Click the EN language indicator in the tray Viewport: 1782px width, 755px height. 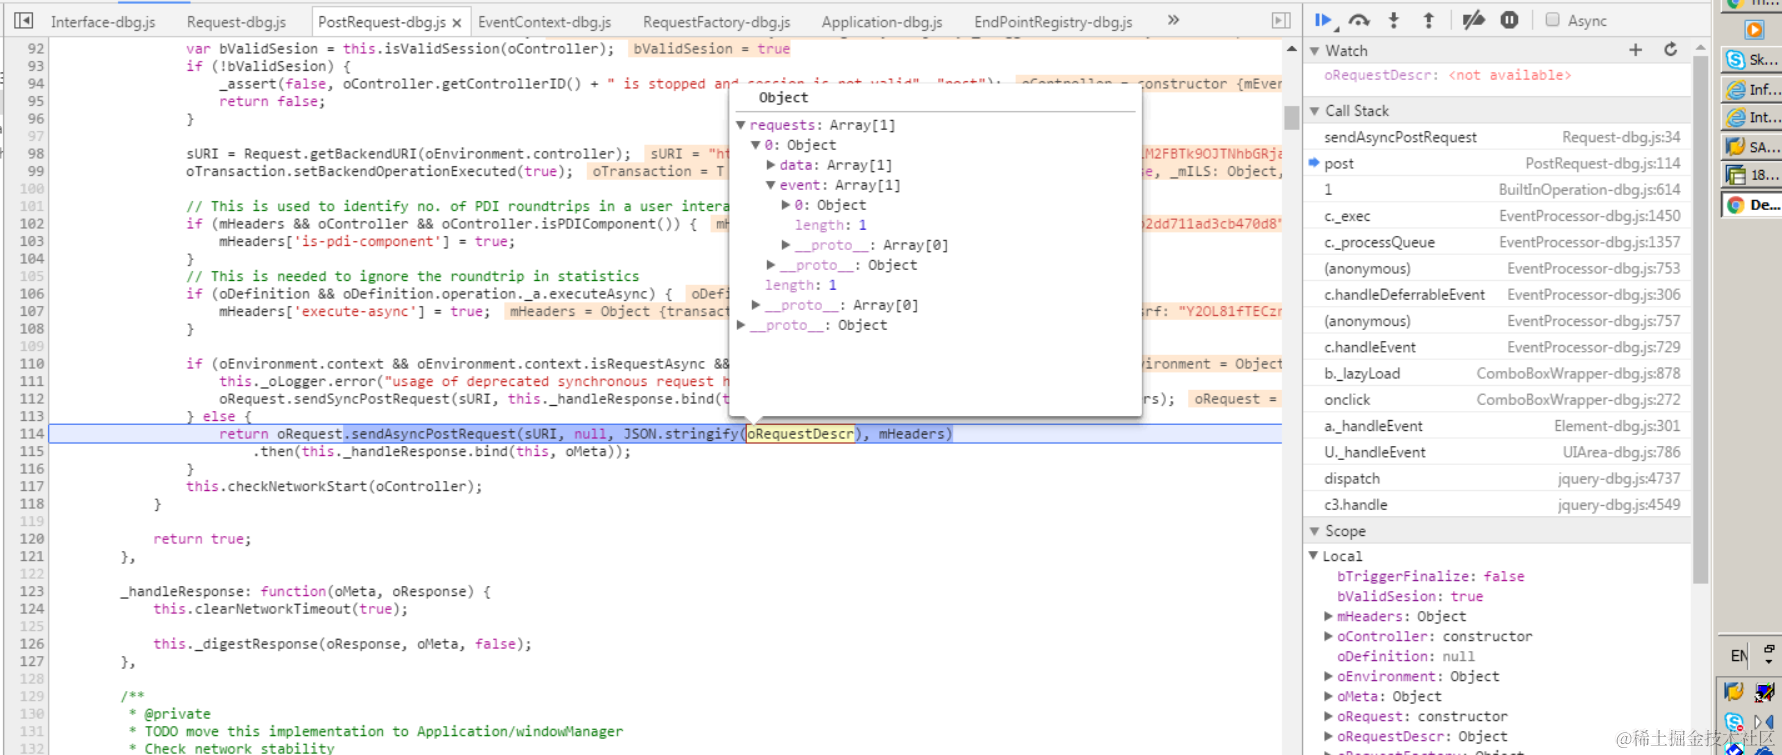coord(1739,655)
